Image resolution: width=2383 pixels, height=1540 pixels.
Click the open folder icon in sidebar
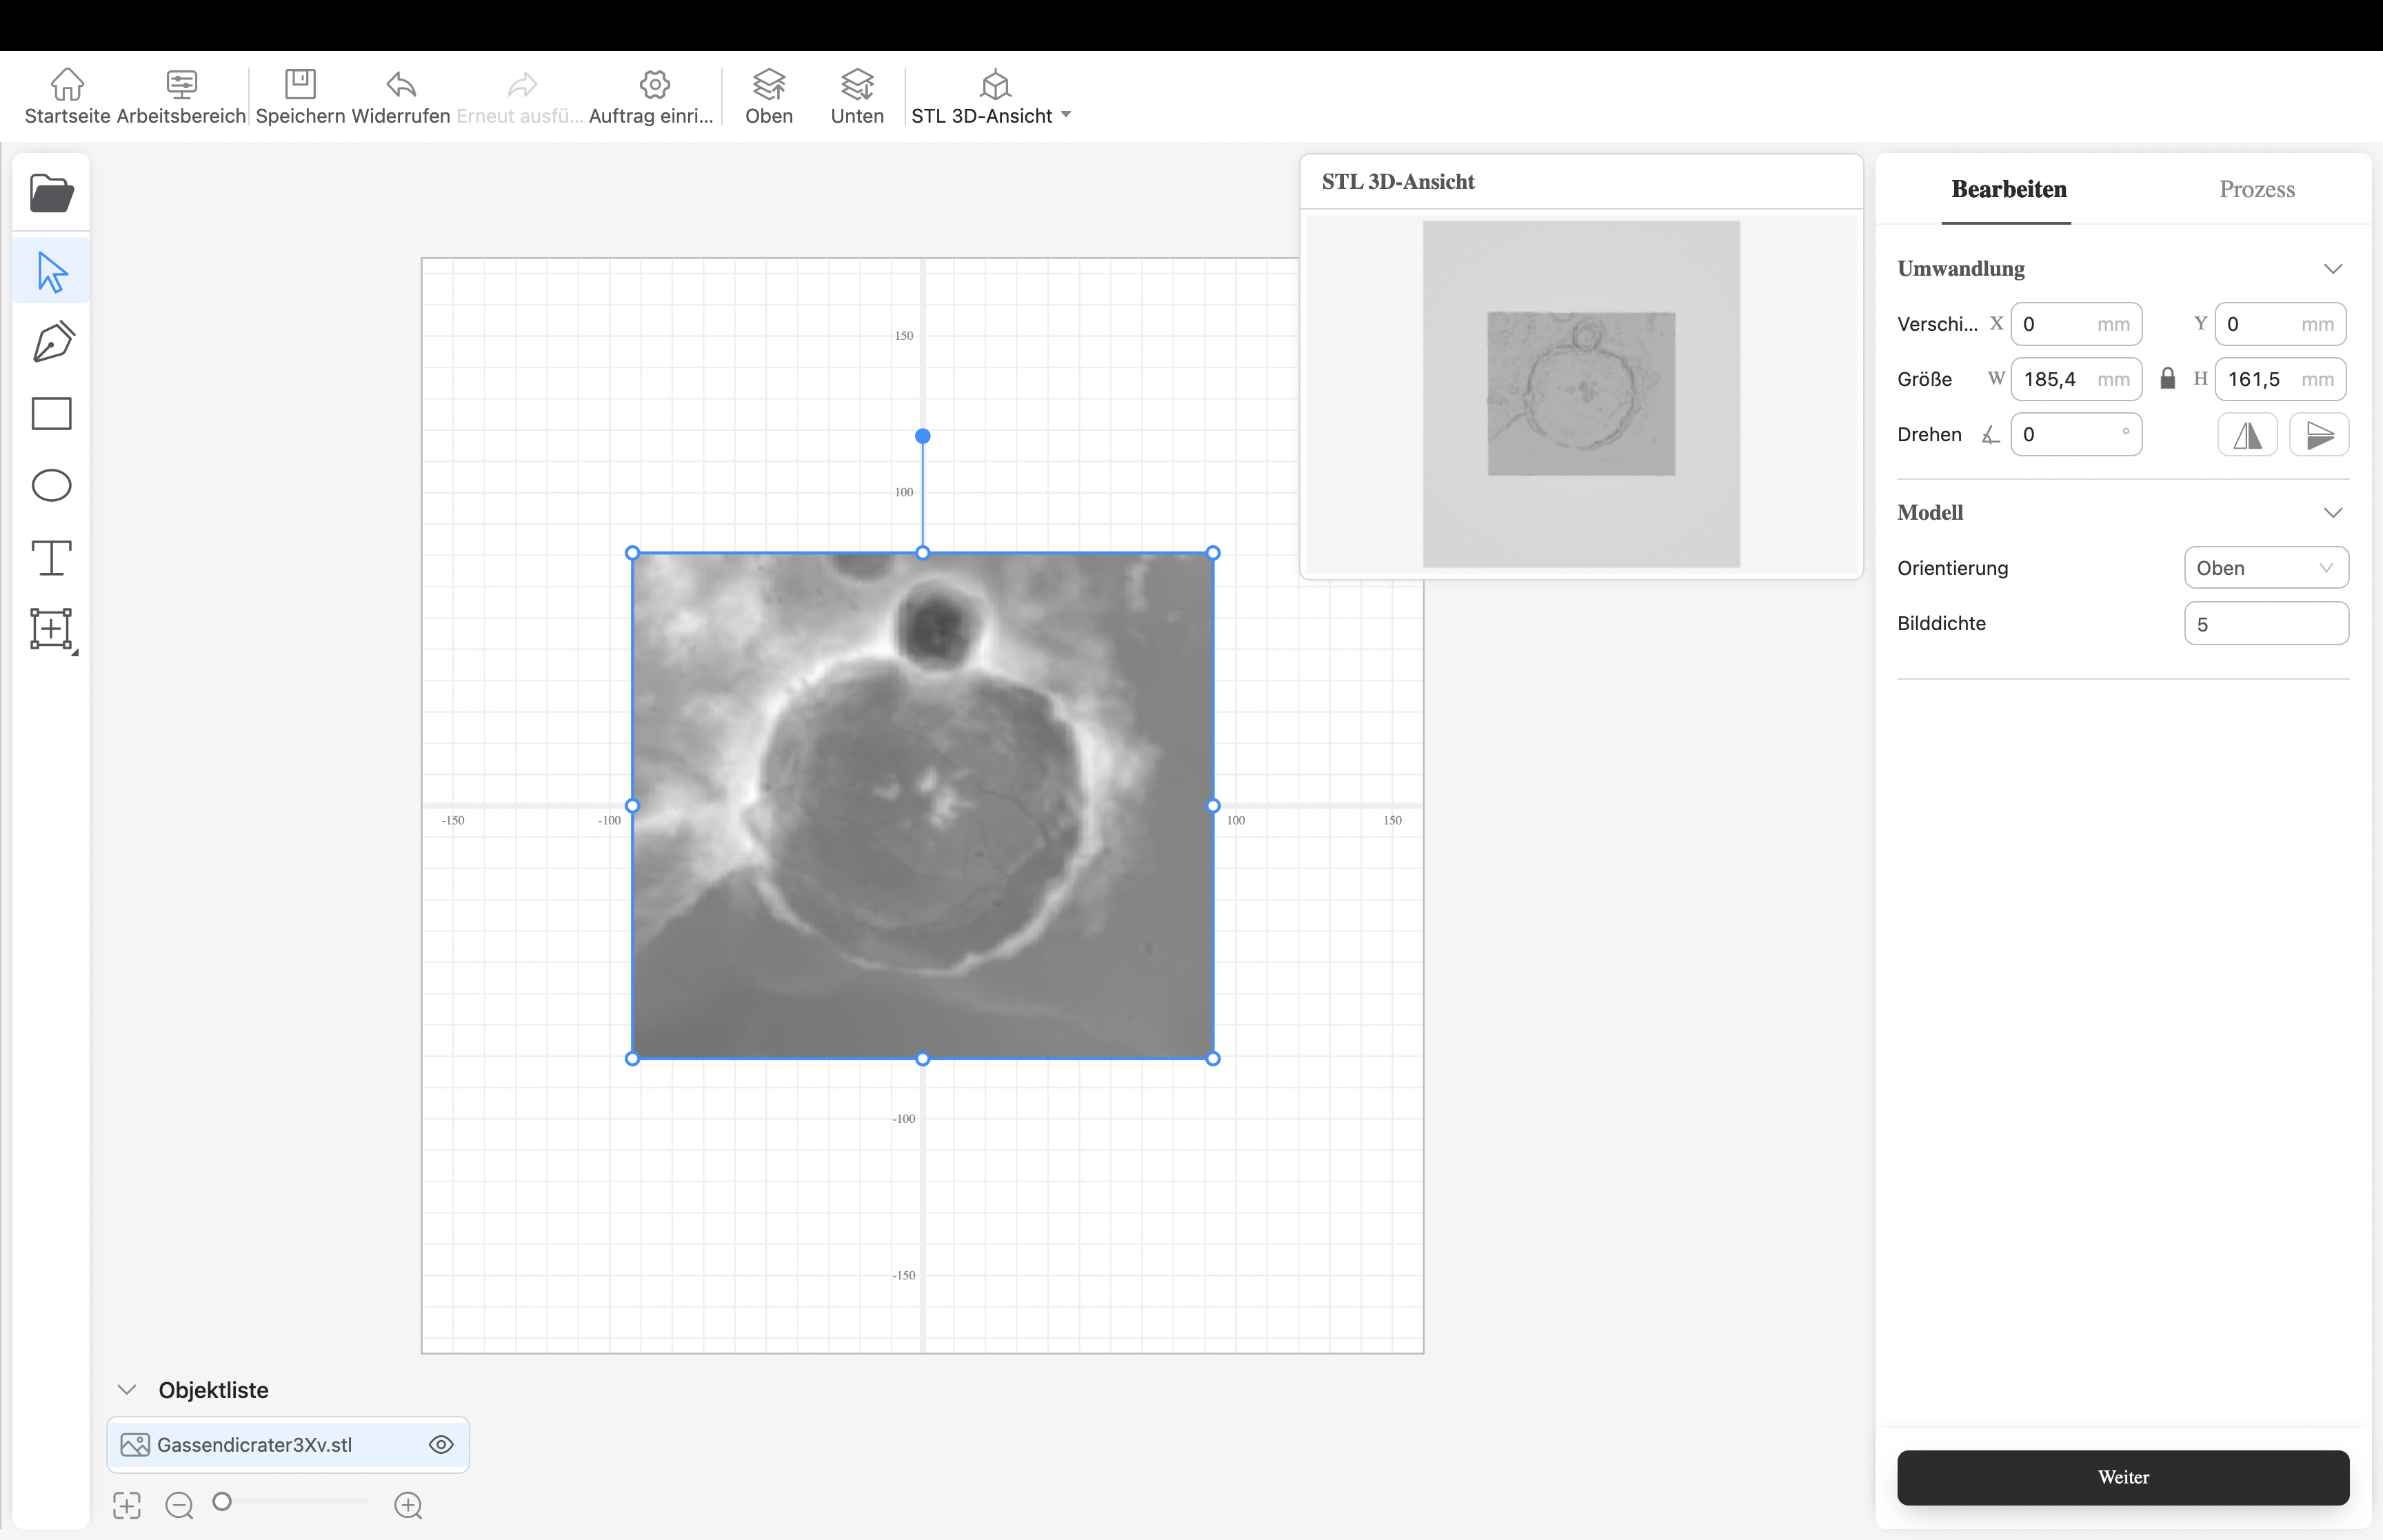pyautogui.click(x=51, y=194)
